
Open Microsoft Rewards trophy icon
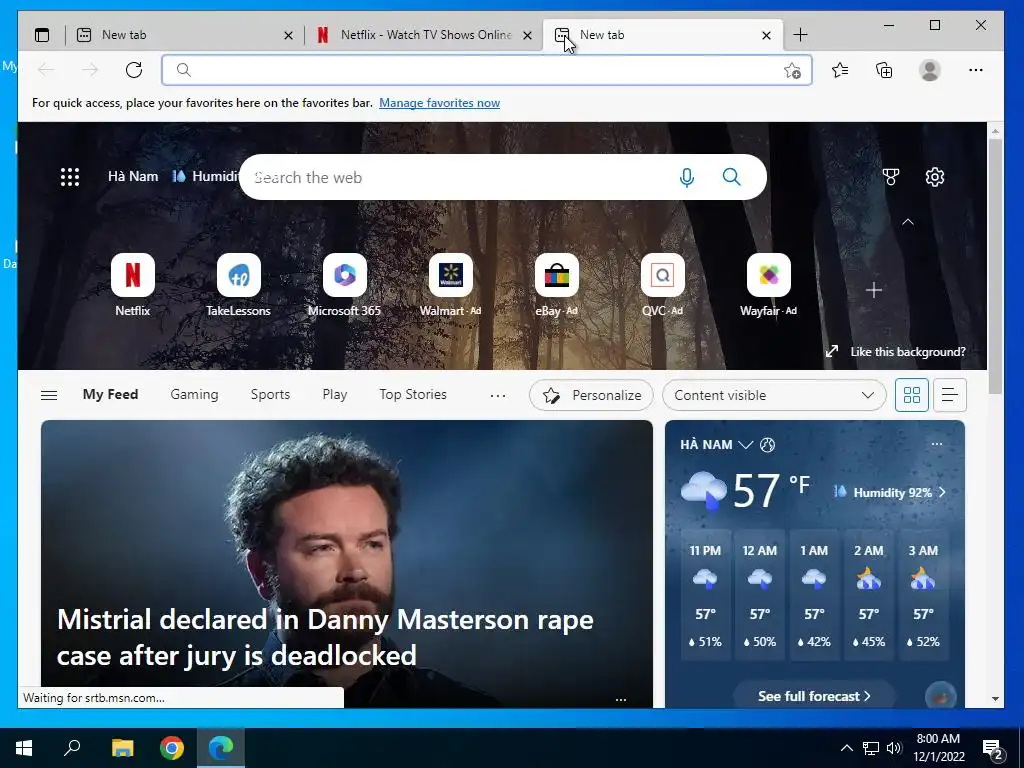pyautogui.click(x=891, y=177)
